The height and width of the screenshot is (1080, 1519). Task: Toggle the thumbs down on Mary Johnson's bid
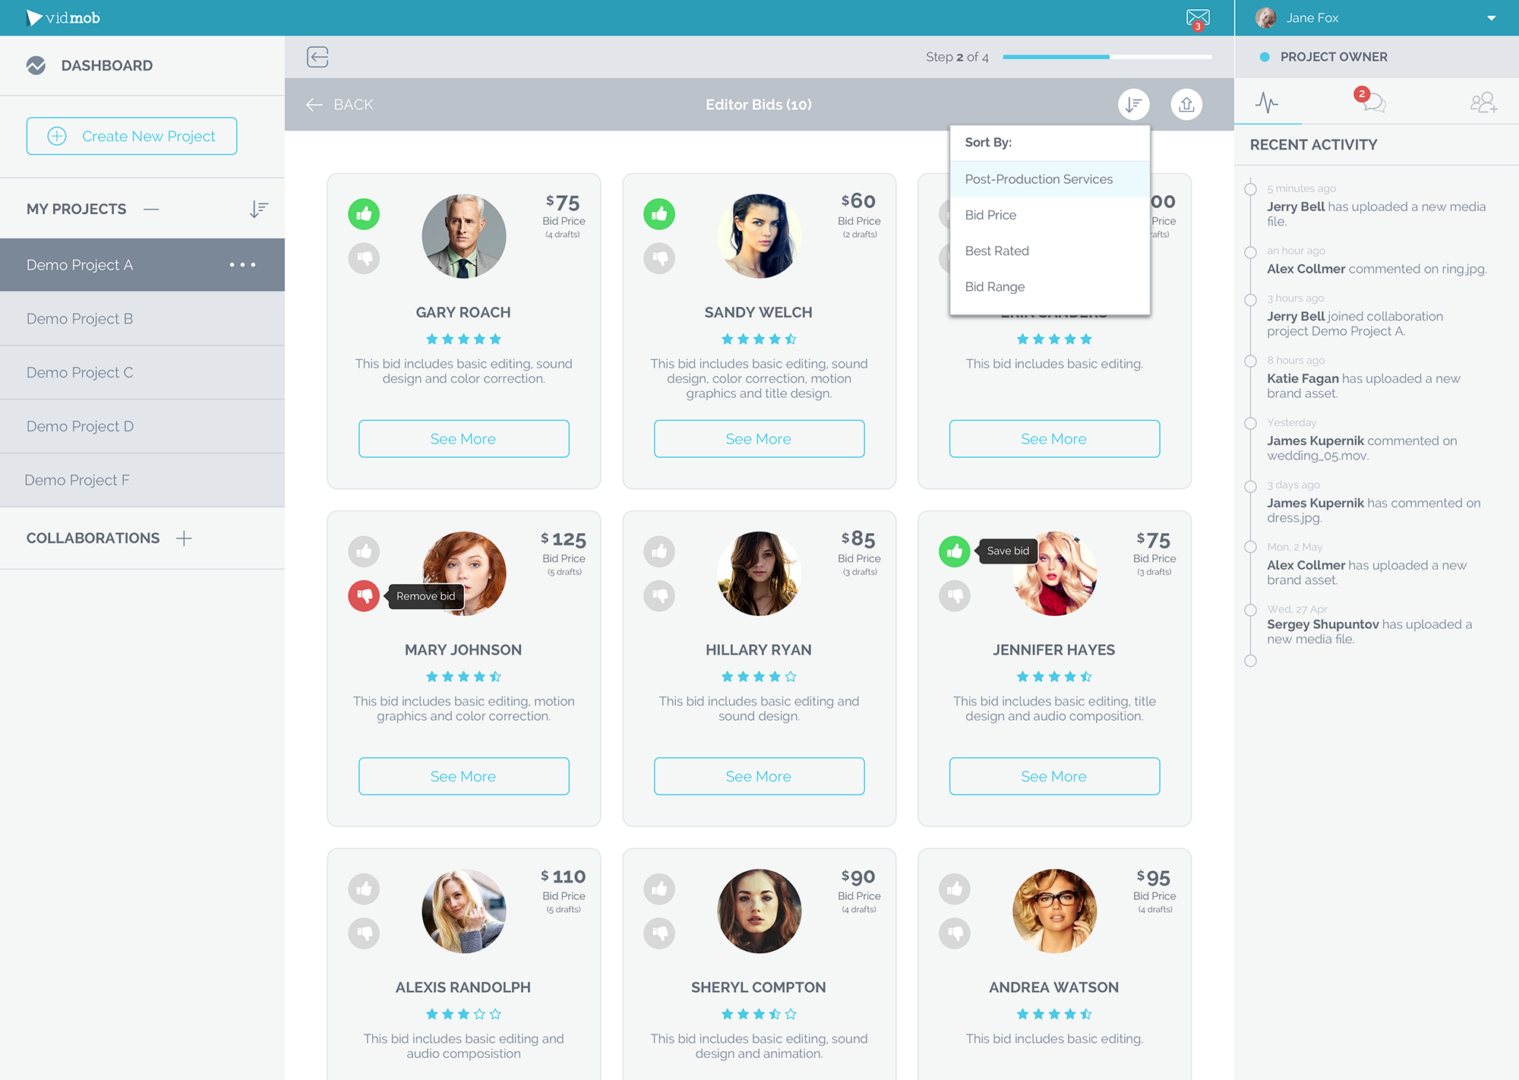(x=364, y=596)
